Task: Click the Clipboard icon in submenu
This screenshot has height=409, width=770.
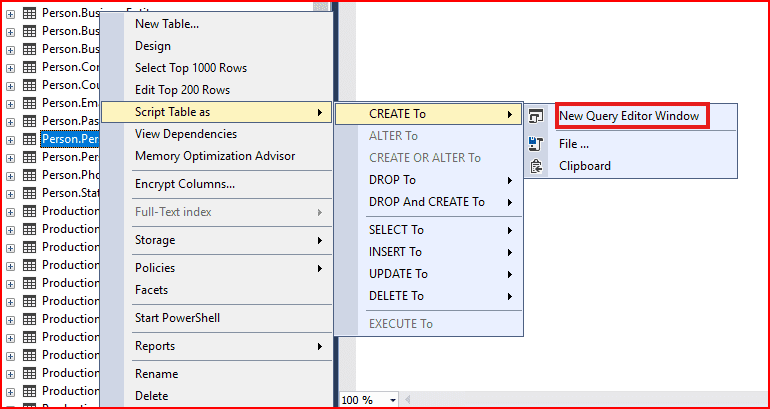Action: [x=536, y=167]
